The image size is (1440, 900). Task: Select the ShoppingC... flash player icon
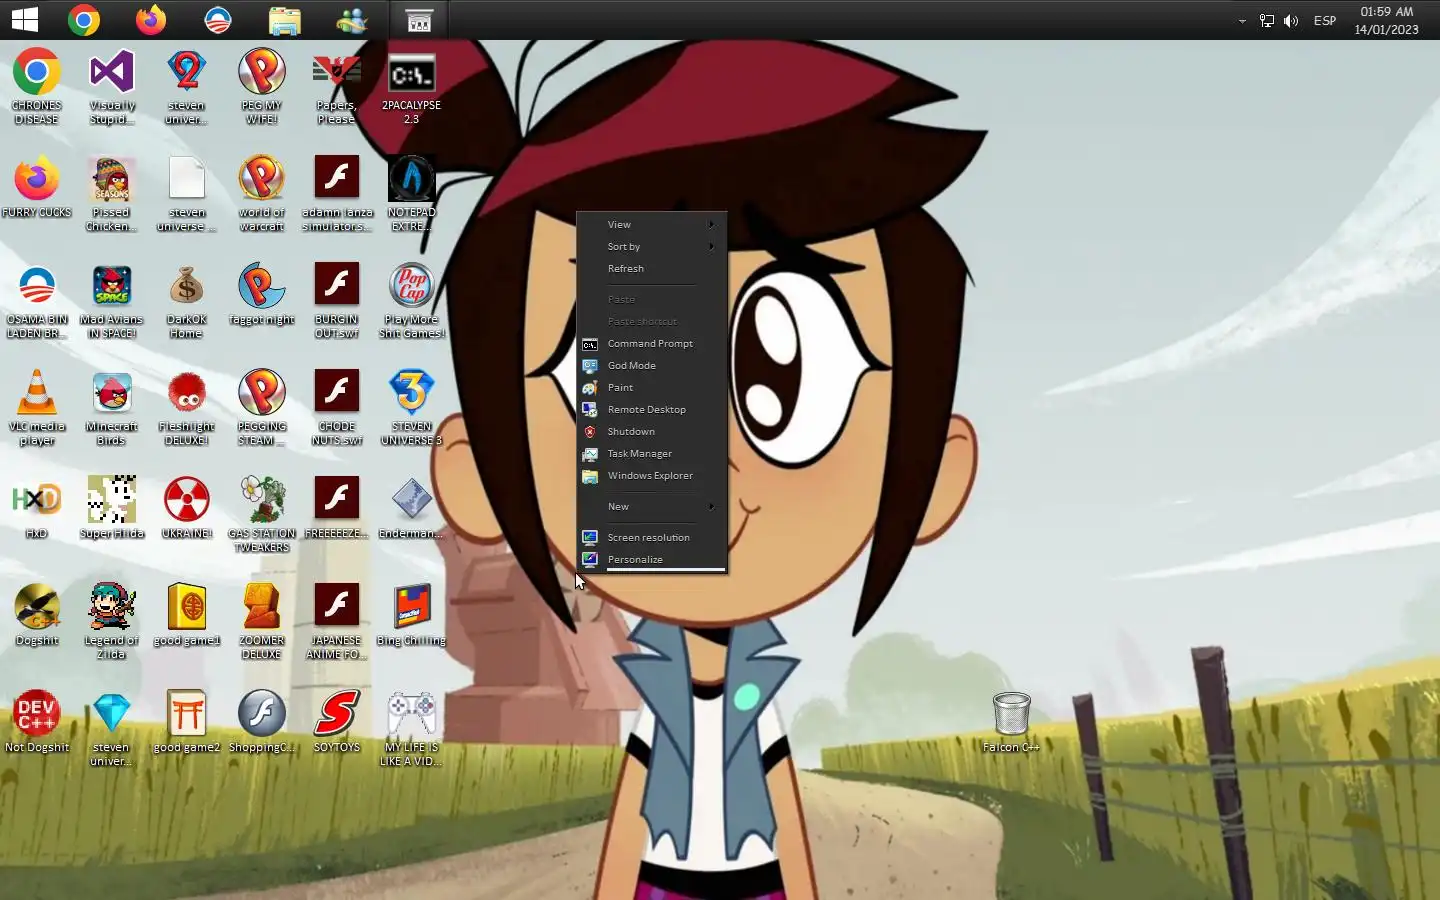tap(262, 722)
